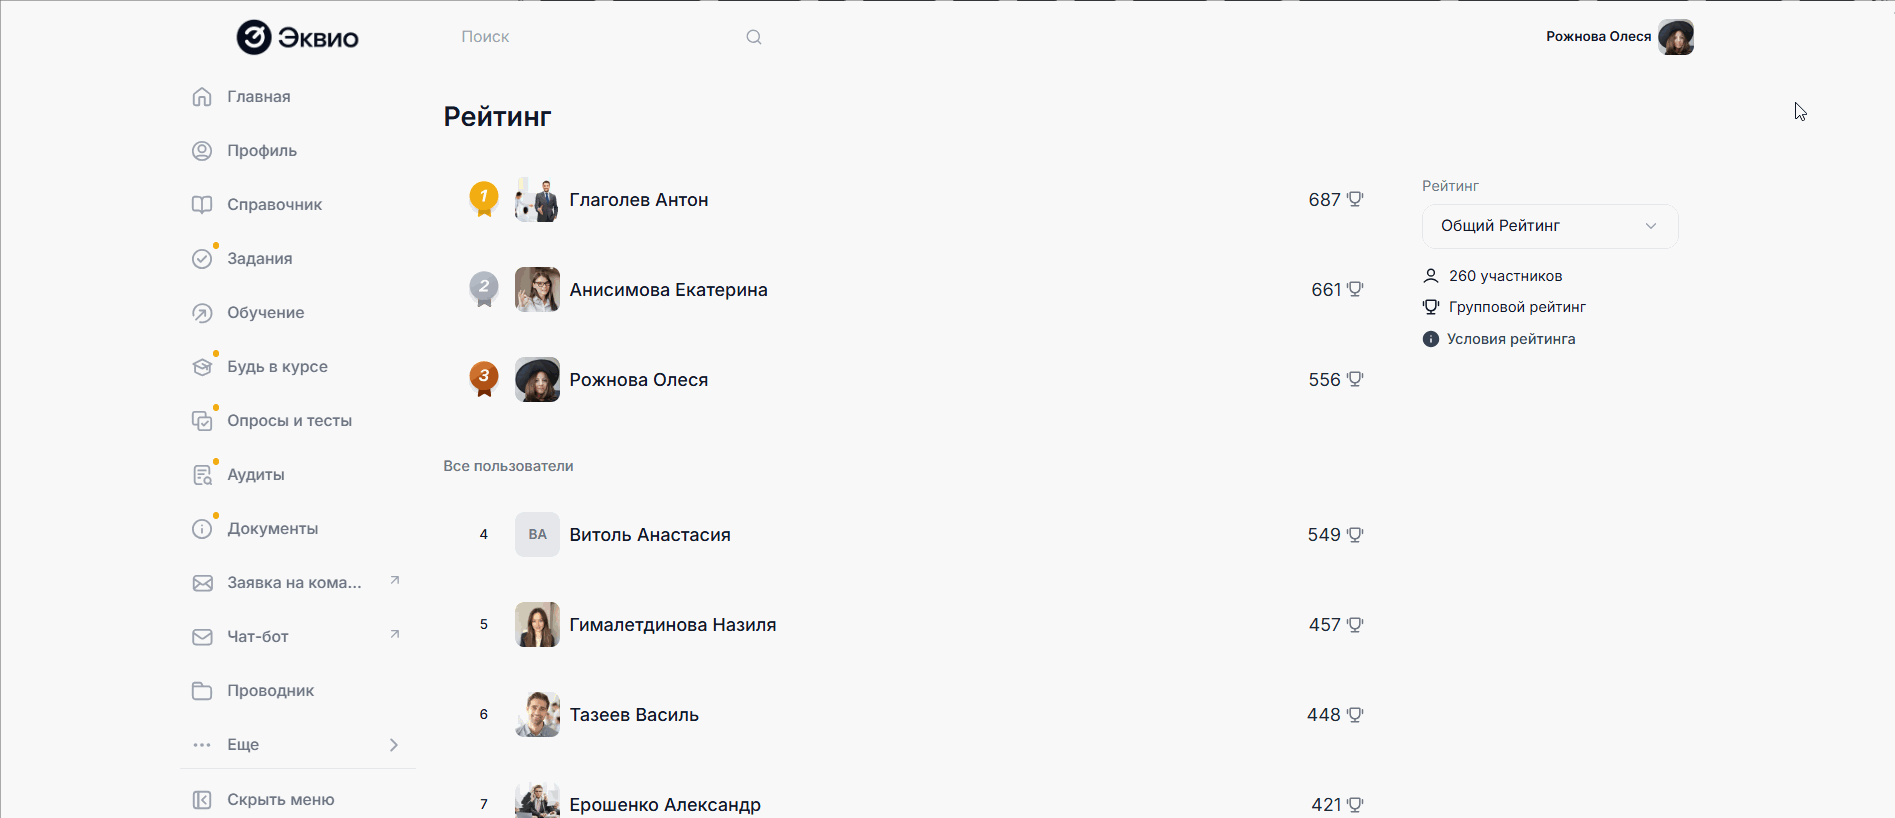Select Опросы и тесты in the sidebar
This screenshot has width=1895, height=818.
click(289, 421)
